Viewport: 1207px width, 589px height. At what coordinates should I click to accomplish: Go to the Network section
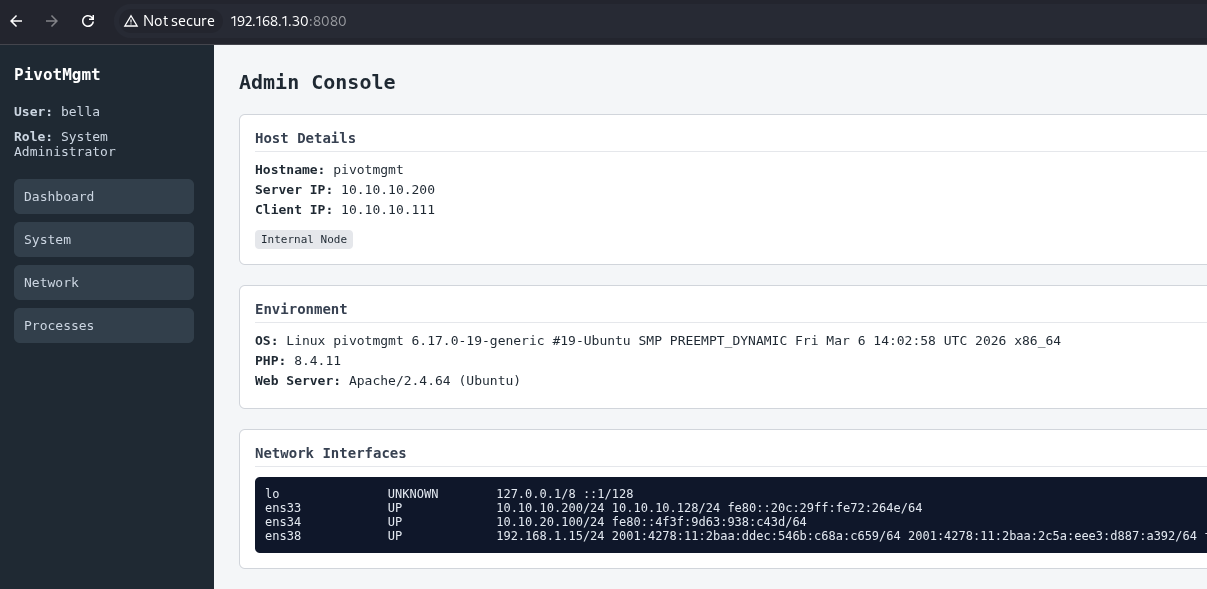pyautogui.click(x=104, y=282)
